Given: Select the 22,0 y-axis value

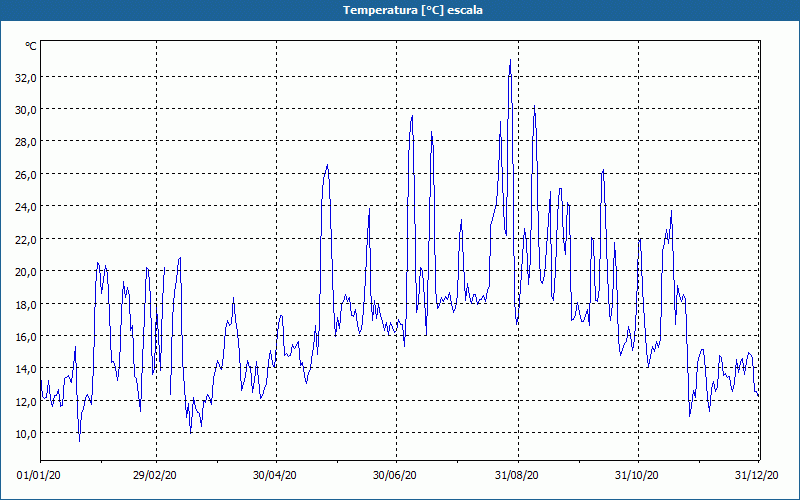Looking at the screenshot, I should pos(25,239).
